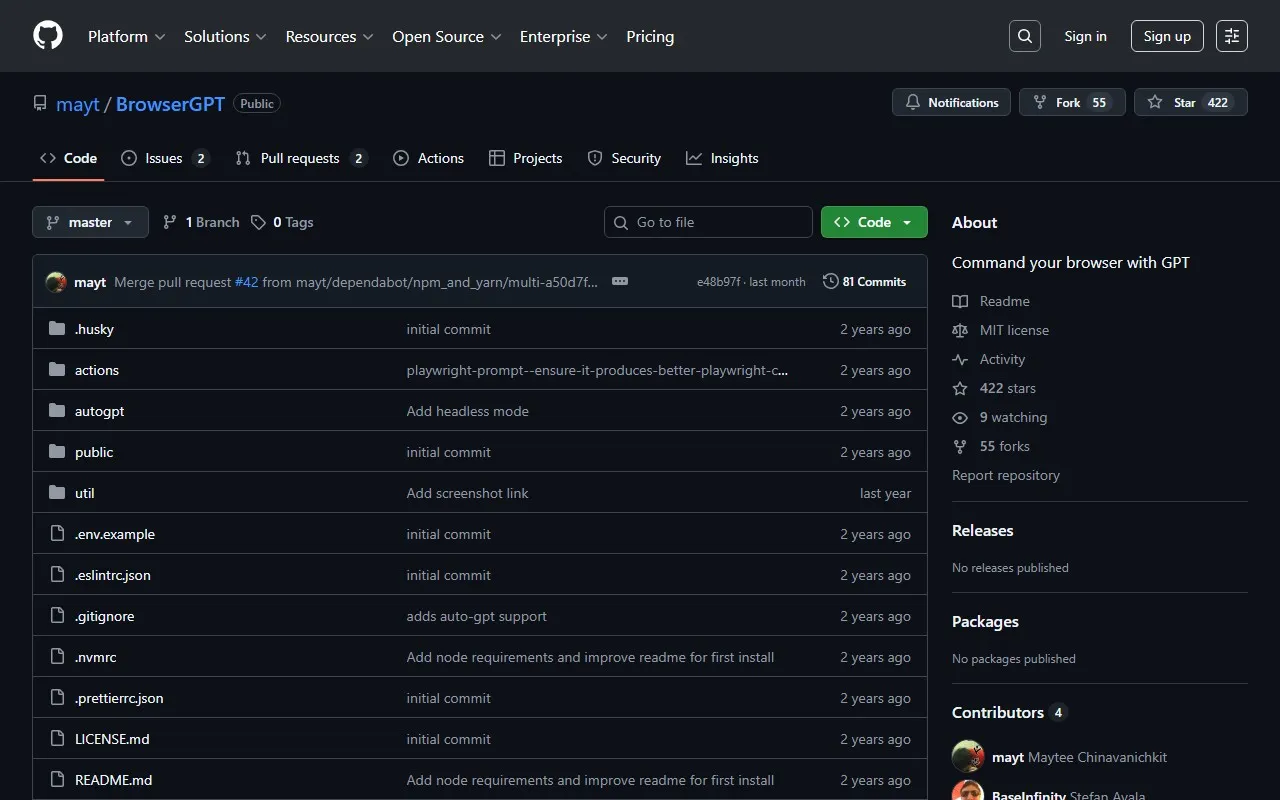Click the file icon beside README.md
This screenshot has width=1280, height=800.
click(57, 779)
